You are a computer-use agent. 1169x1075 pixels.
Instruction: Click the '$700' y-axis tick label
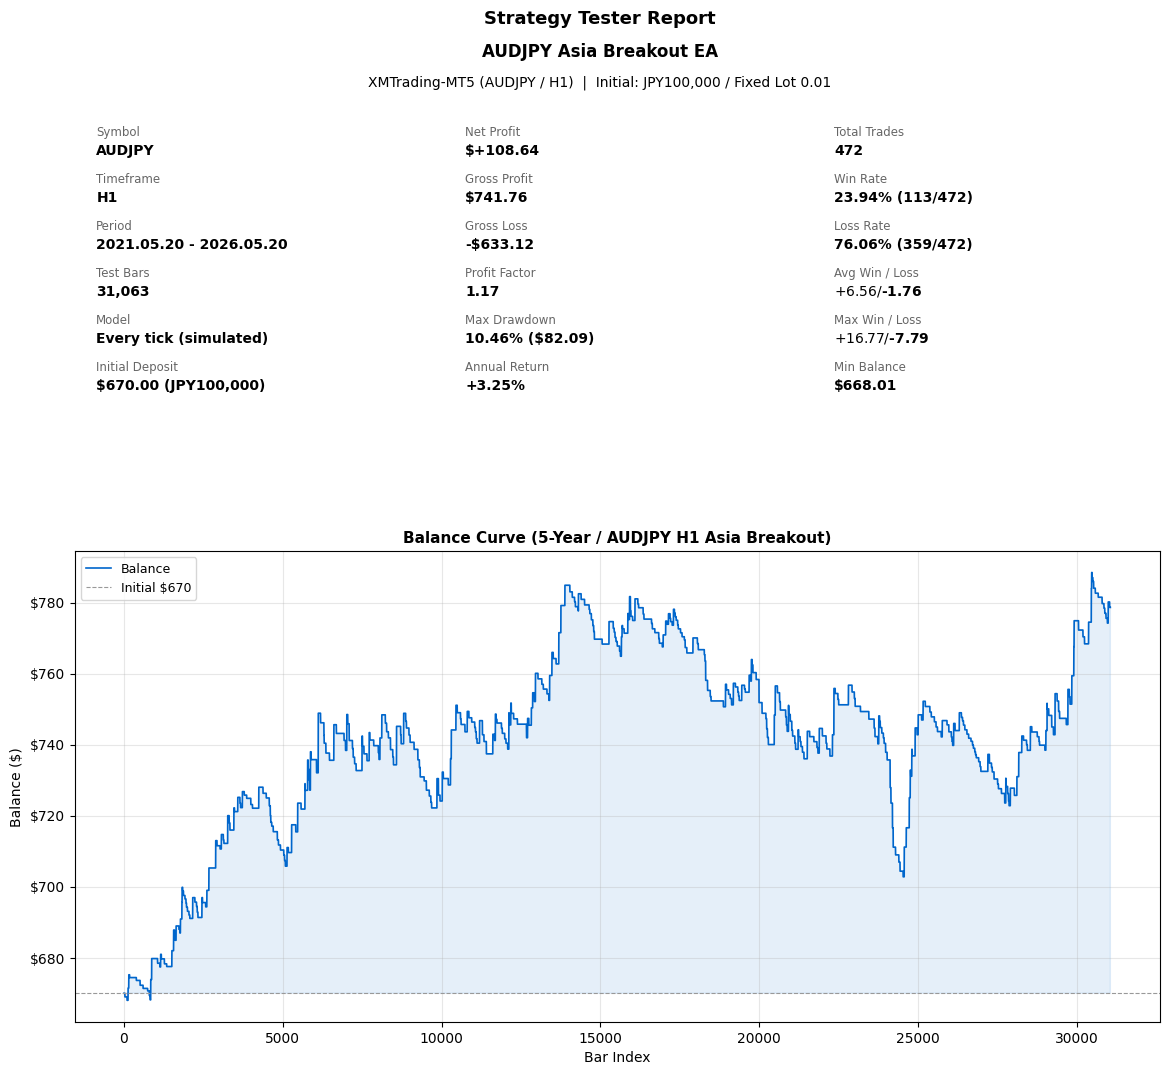tap(48, 888)
